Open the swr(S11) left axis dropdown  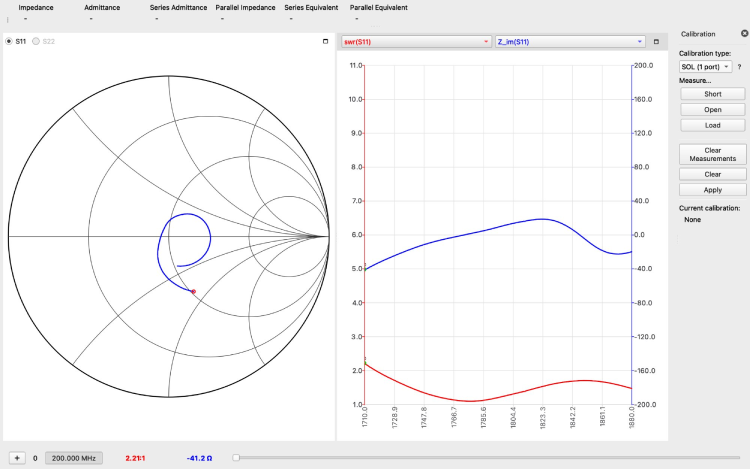(416, 42)
